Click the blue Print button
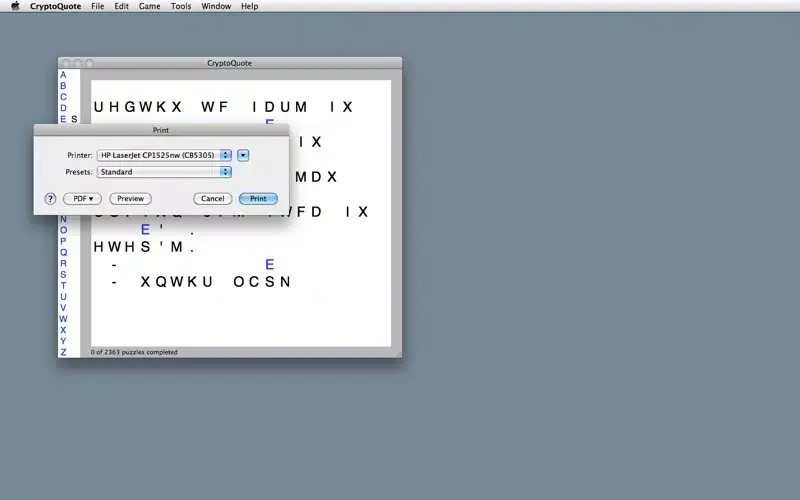 point(258,199)
